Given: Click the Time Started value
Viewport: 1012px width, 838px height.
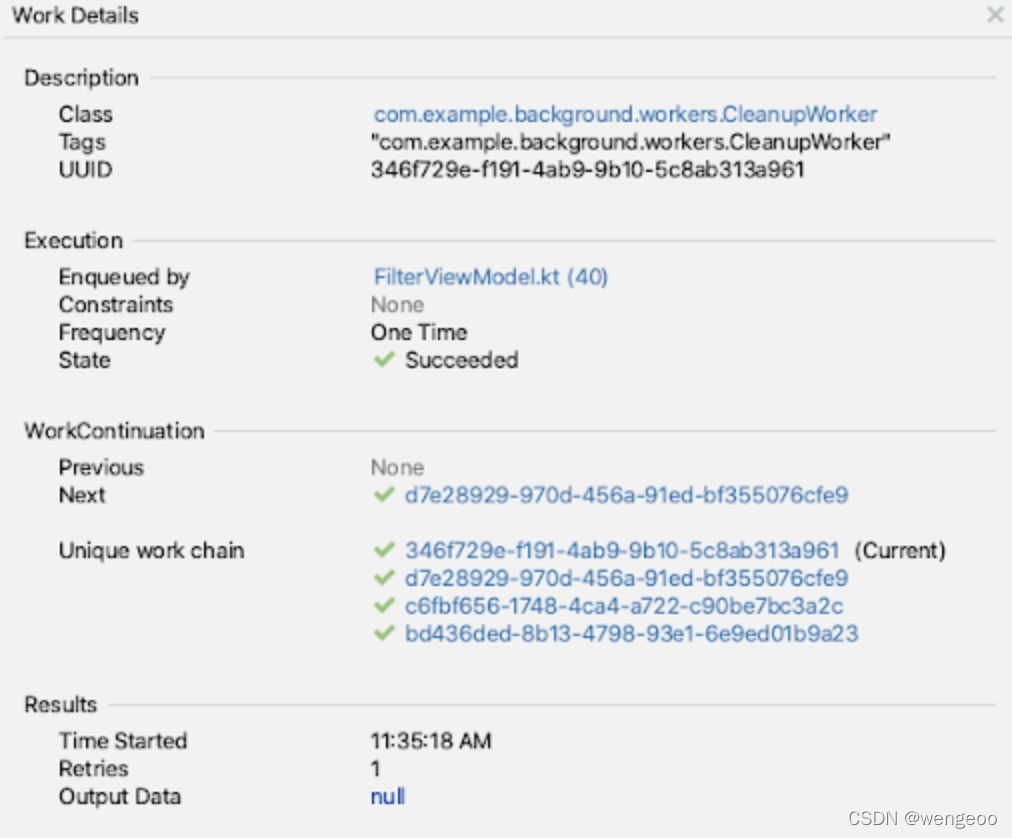Looking at the screenshot, I should coord(430,741).
